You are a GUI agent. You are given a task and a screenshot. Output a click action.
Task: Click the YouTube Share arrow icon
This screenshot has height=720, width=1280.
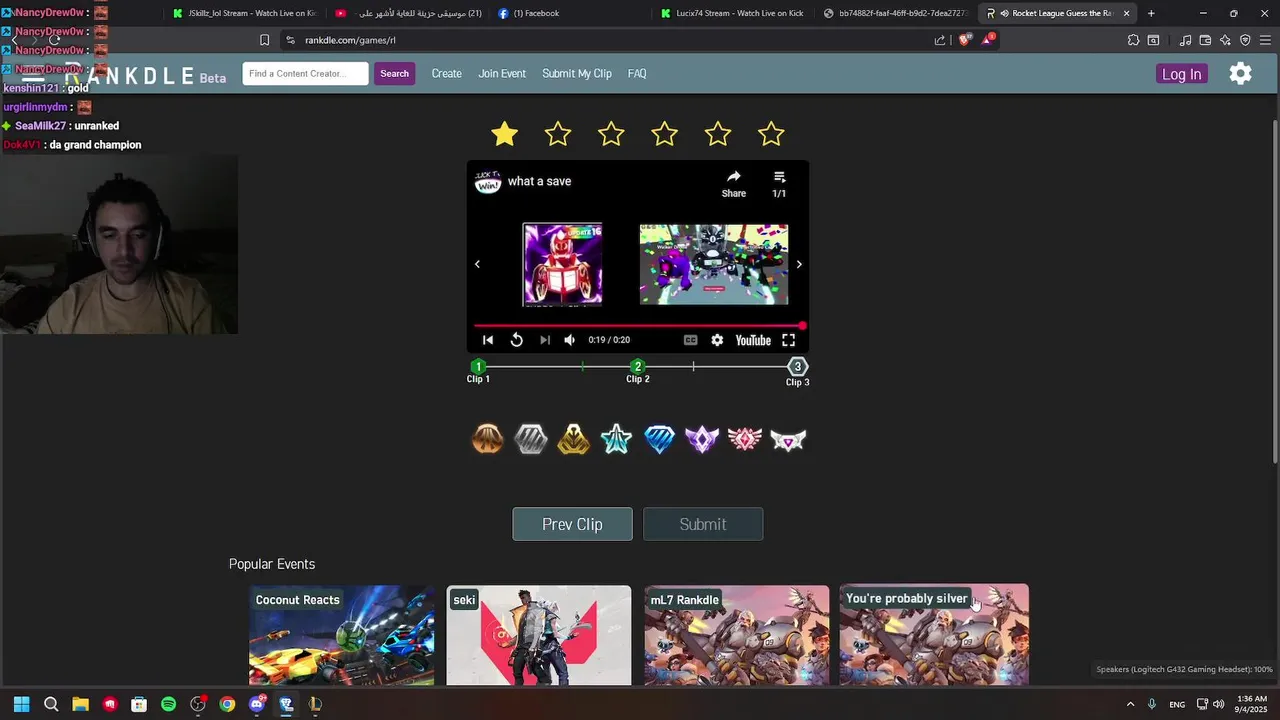734,177
